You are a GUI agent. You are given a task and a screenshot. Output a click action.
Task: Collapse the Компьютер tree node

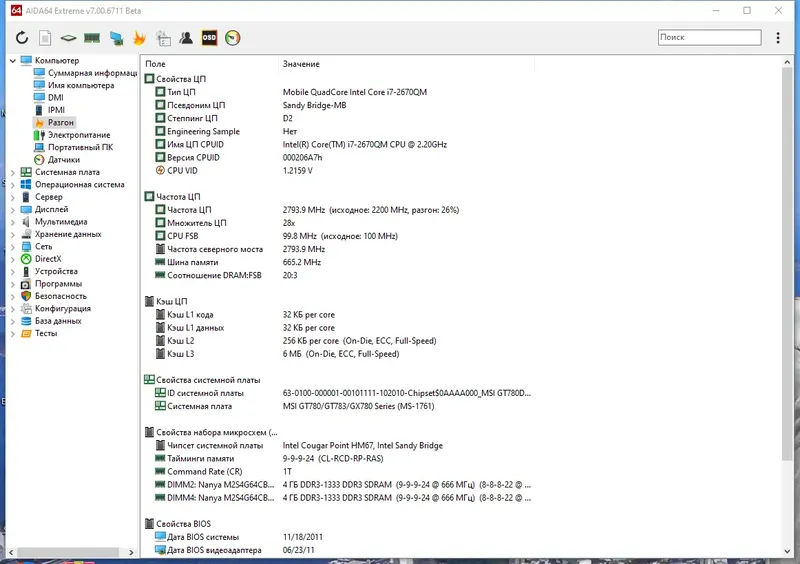[x=13, y=61]
